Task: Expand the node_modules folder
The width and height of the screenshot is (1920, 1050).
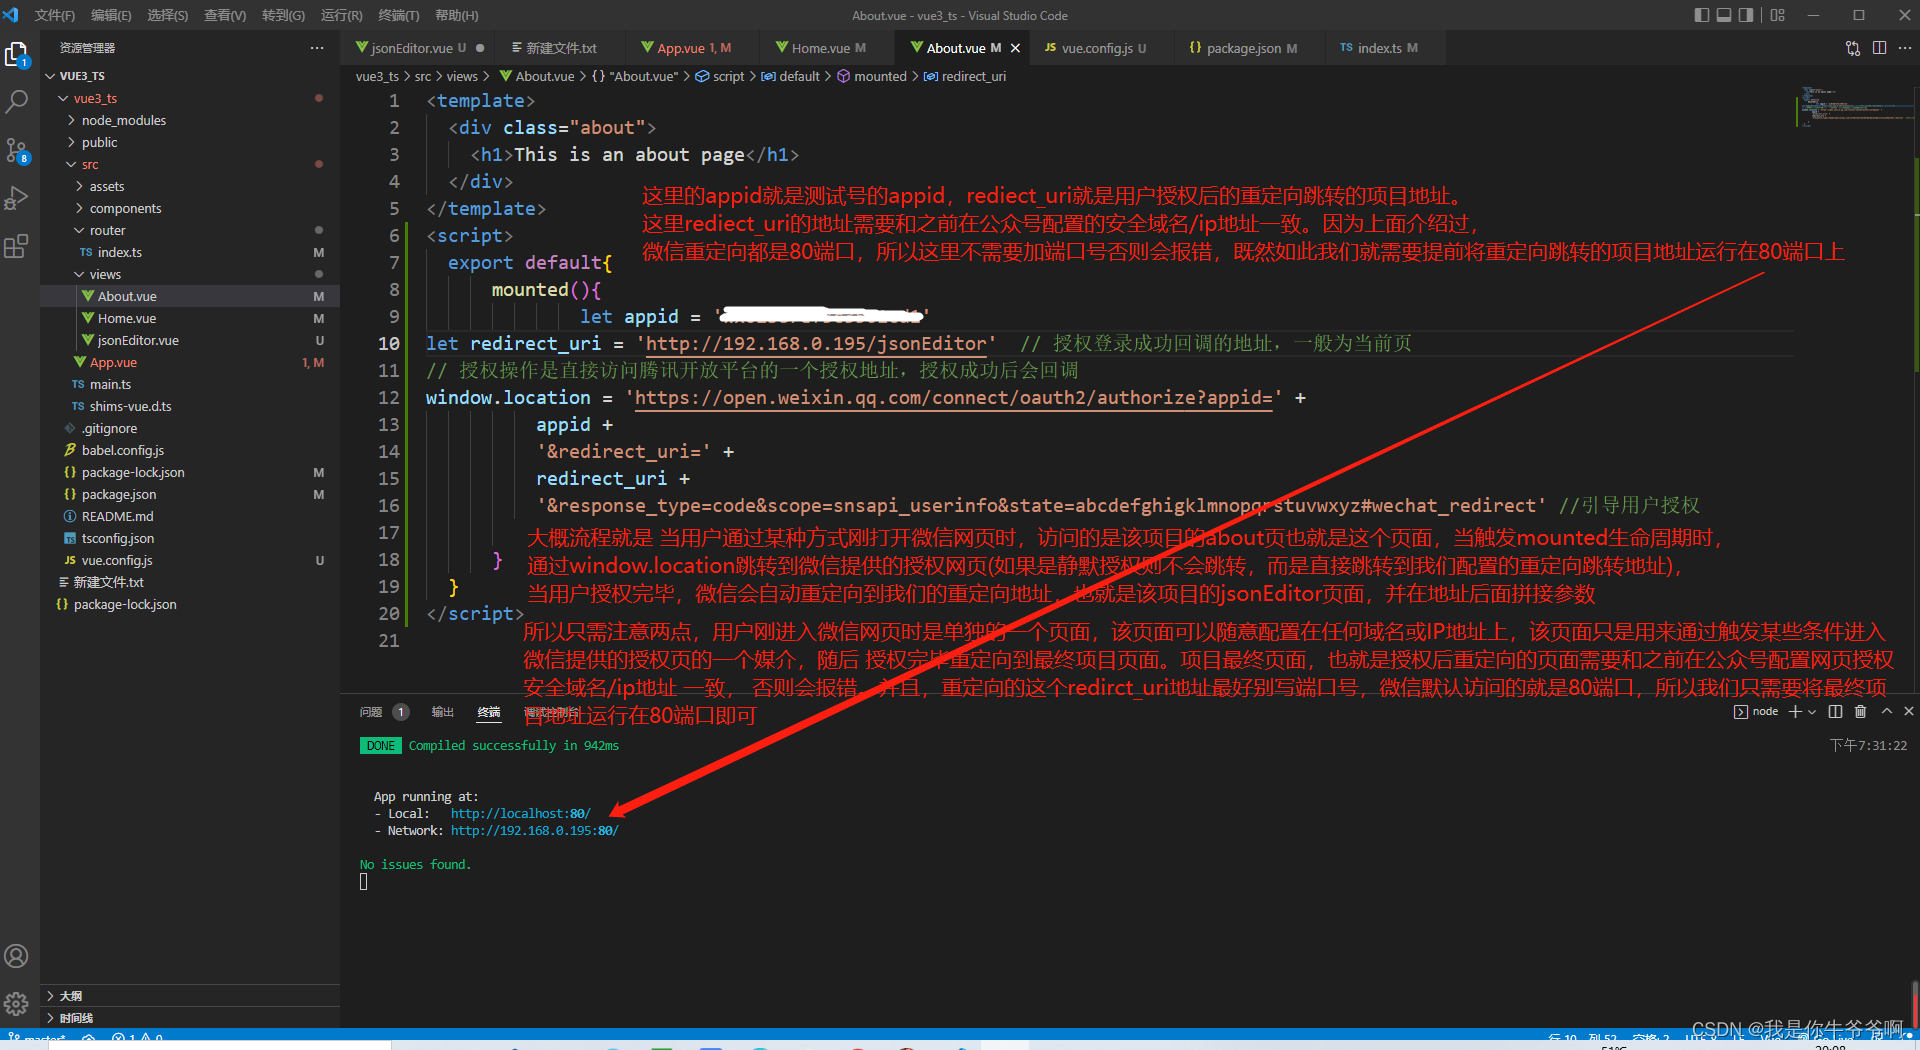Action: (x=71, y=120)
